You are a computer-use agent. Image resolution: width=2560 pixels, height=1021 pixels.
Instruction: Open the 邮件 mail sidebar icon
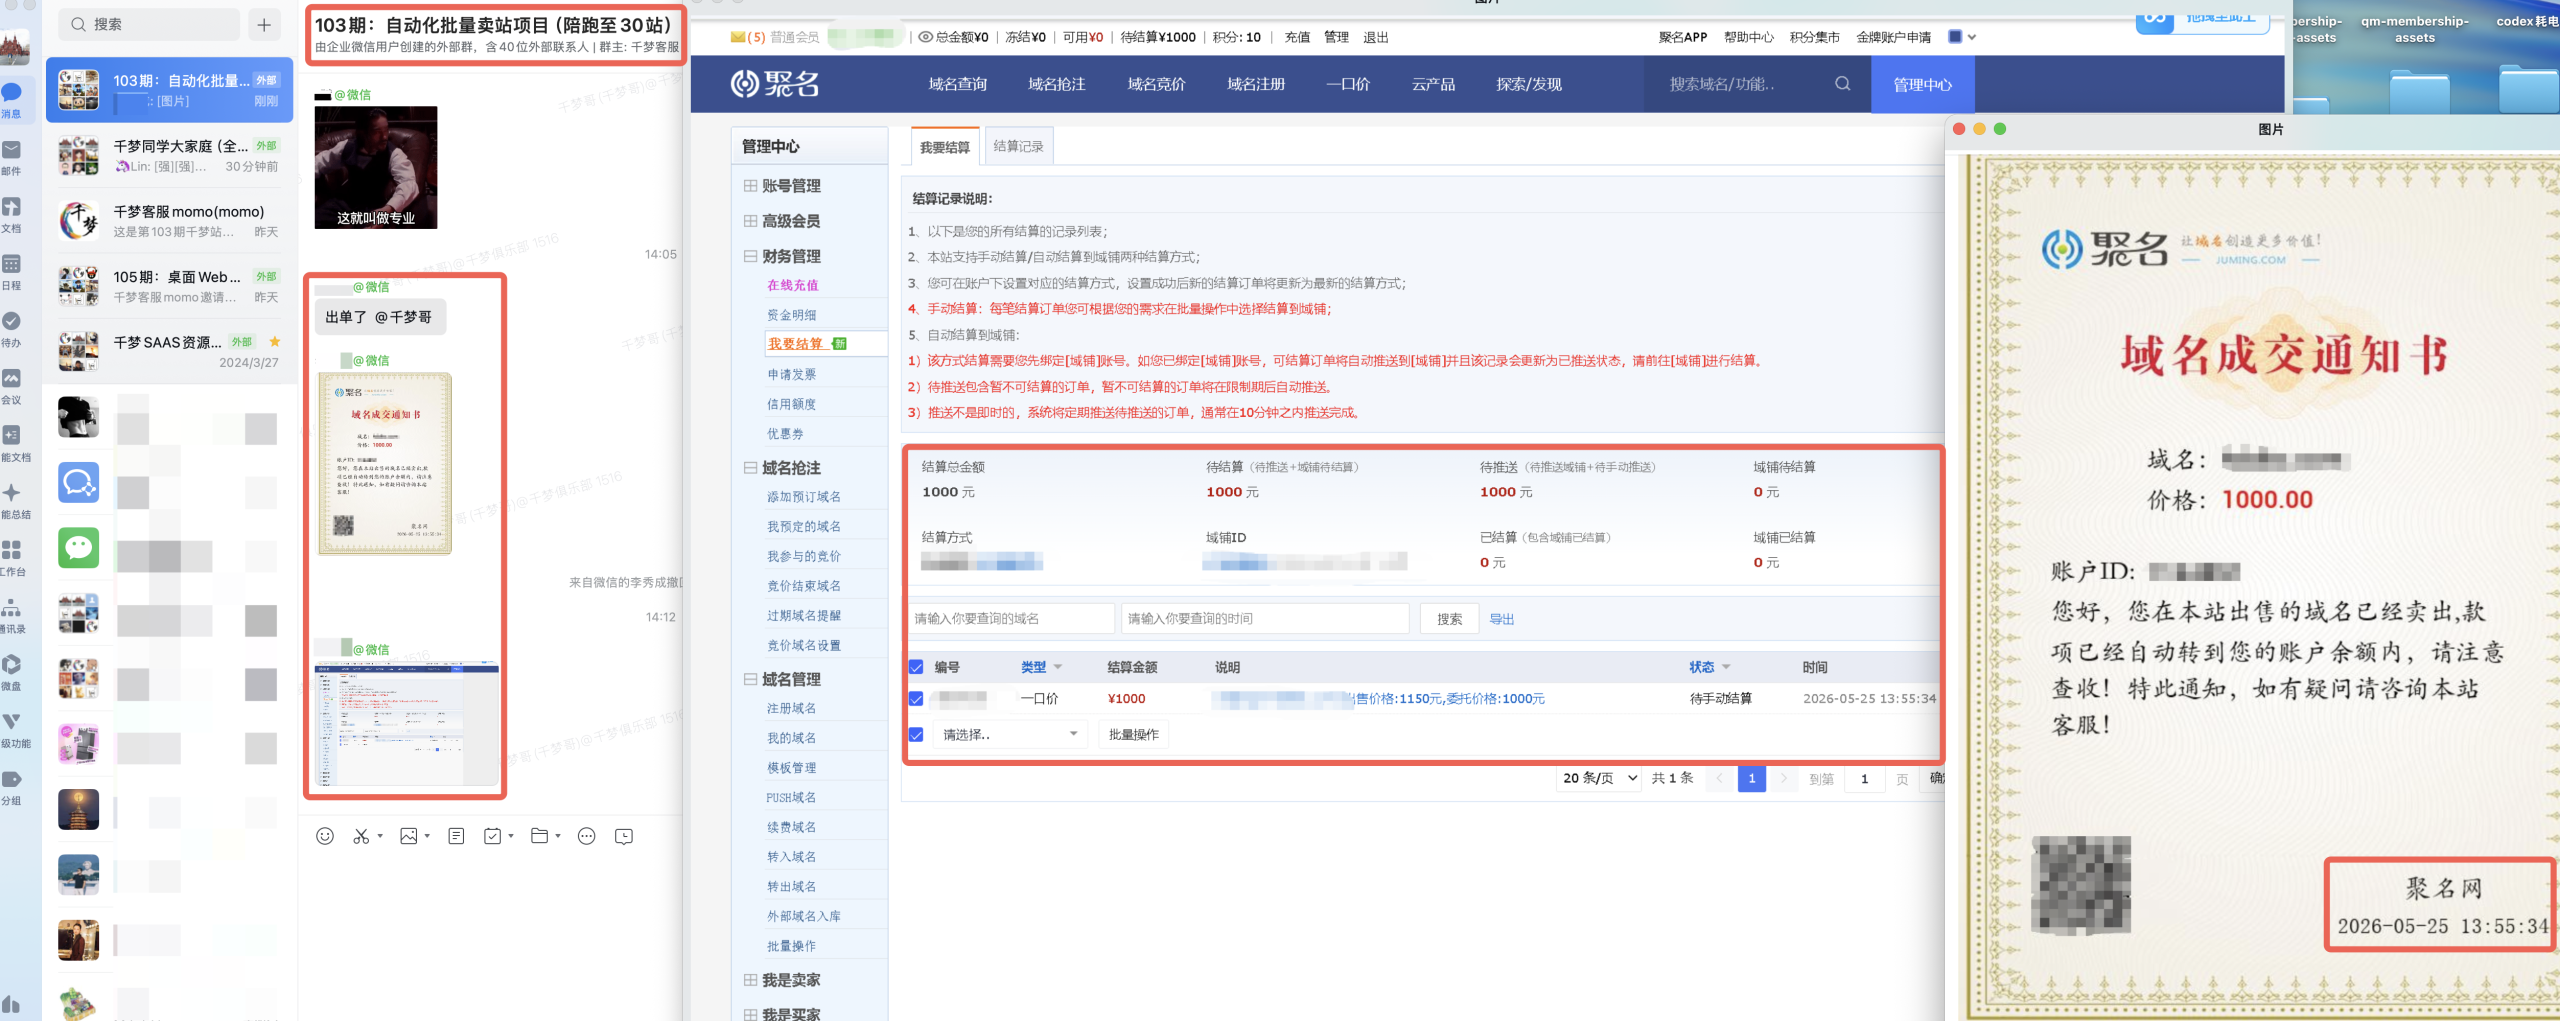click(x=12, y=149)
